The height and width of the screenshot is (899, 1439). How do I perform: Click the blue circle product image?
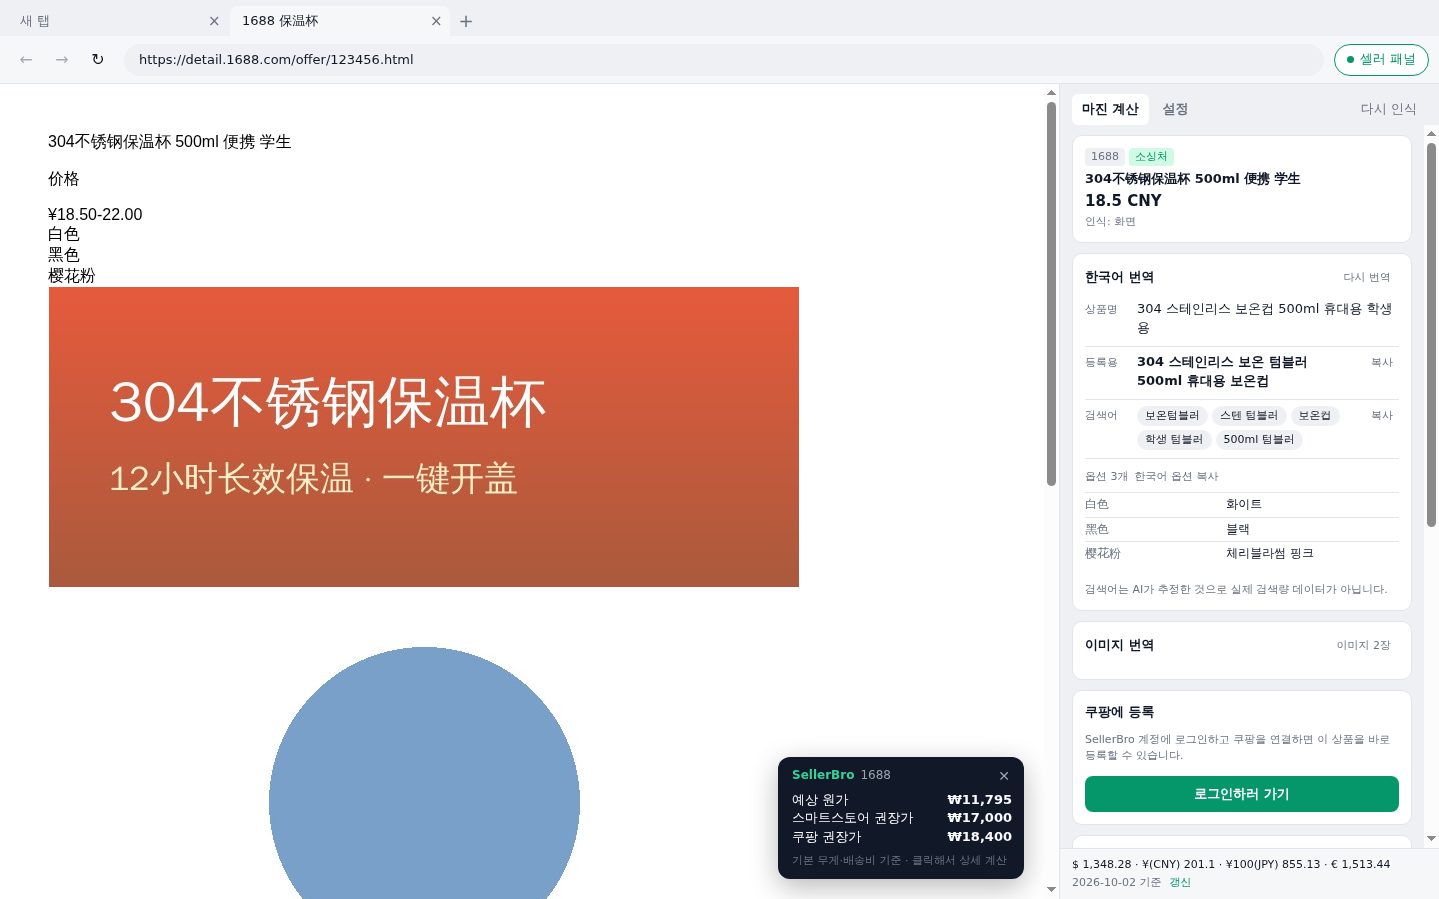click(424, 773)
